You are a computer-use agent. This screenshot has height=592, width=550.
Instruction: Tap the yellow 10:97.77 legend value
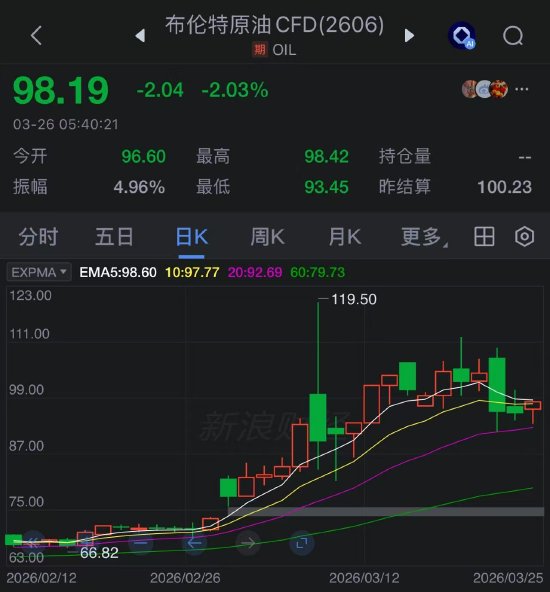coord(192,272)
